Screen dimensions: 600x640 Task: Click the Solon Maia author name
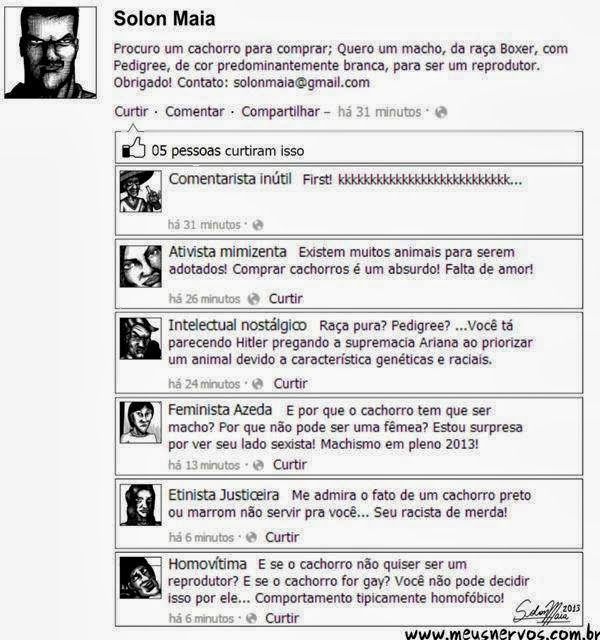(x=164, y=19)
